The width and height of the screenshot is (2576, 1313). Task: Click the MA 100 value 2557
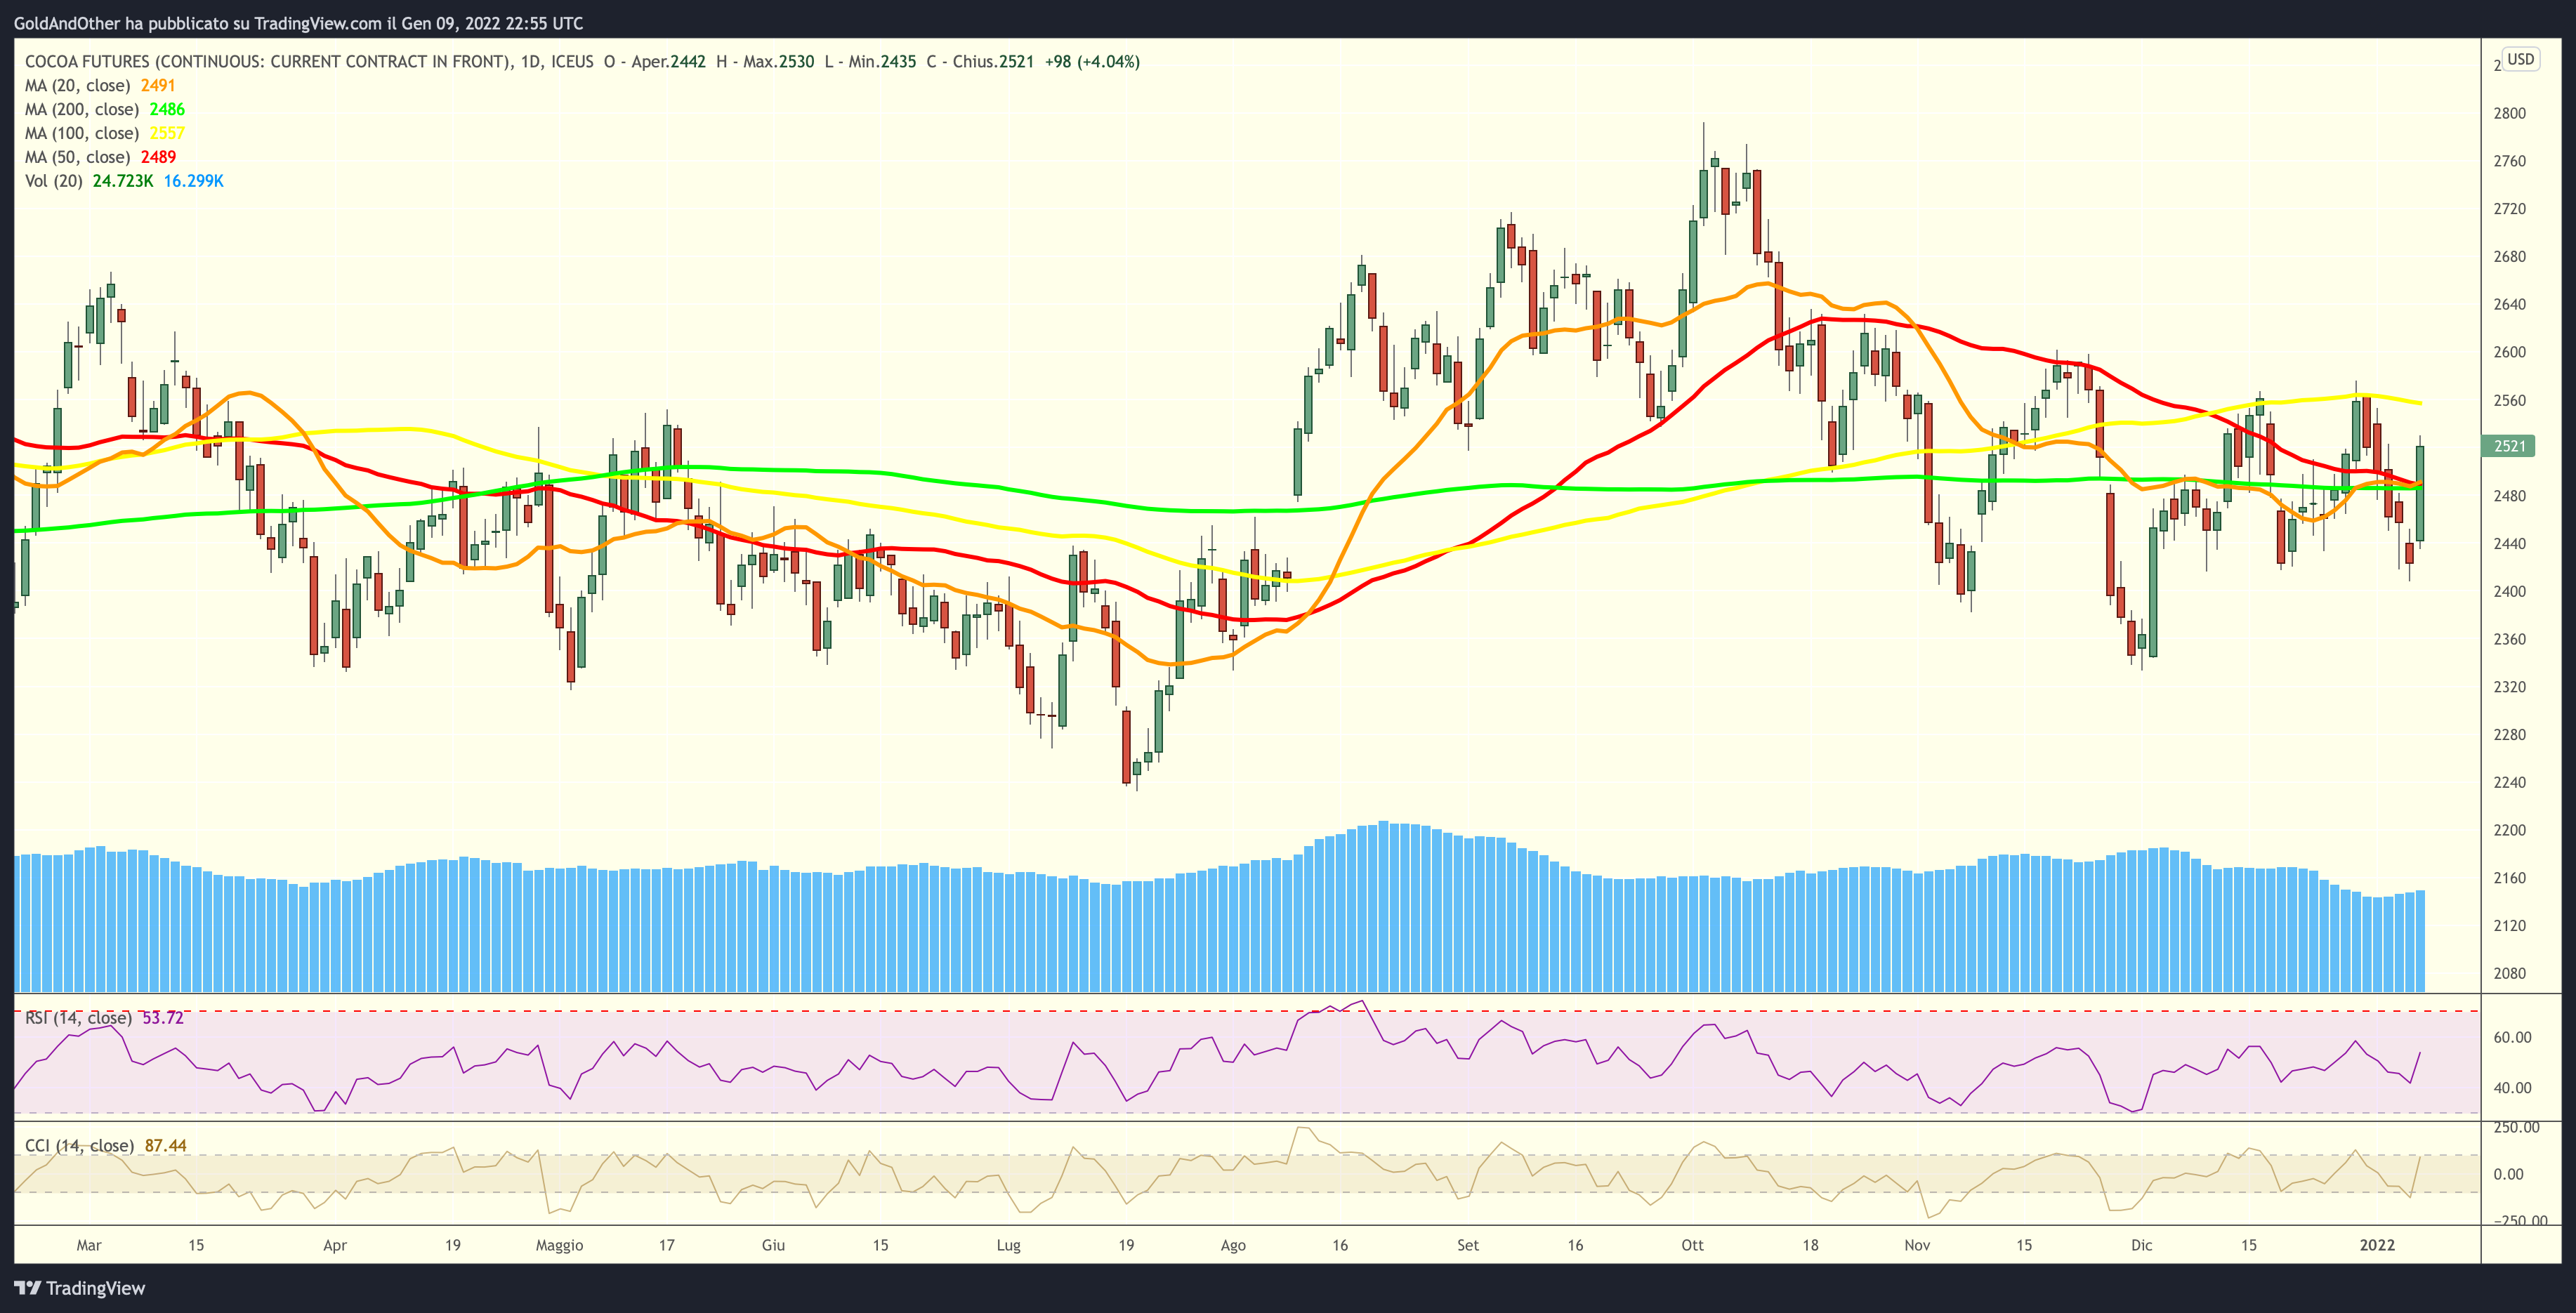167,133
